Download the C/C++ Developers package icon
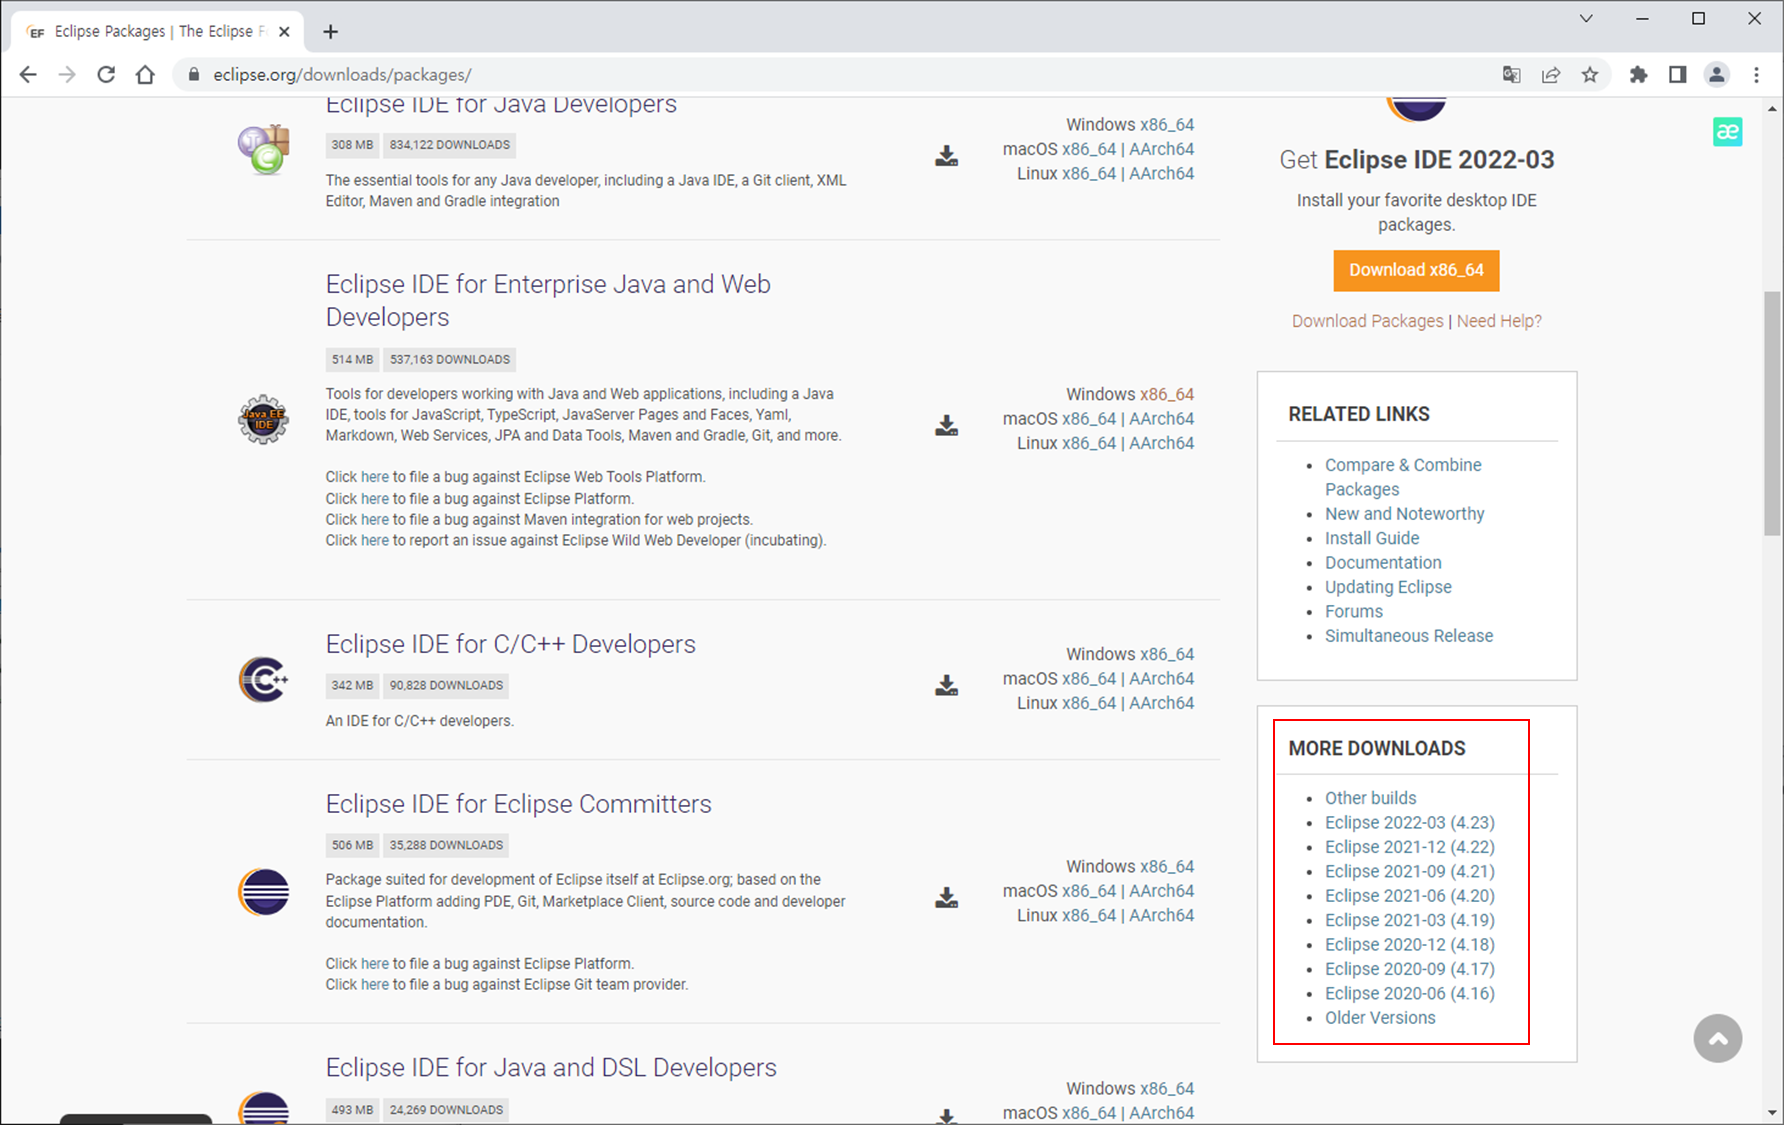 pyautogui.click(x=946, y=685)
